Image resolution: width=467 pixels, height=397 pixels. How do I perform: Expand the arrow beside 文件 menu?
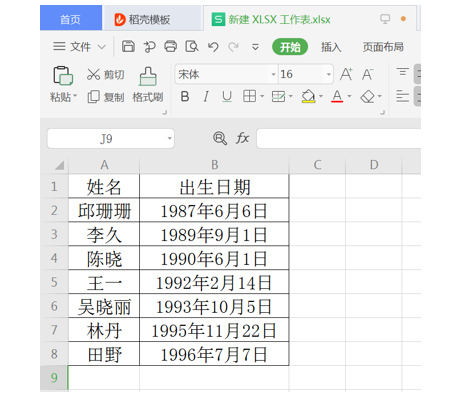(101, 47)
